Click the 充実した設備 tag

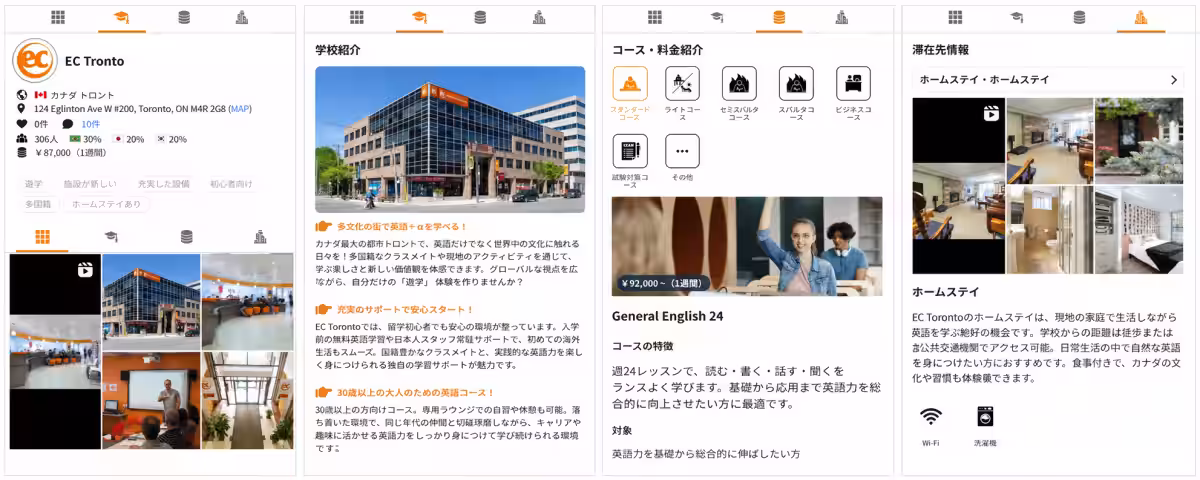[164, 184]
